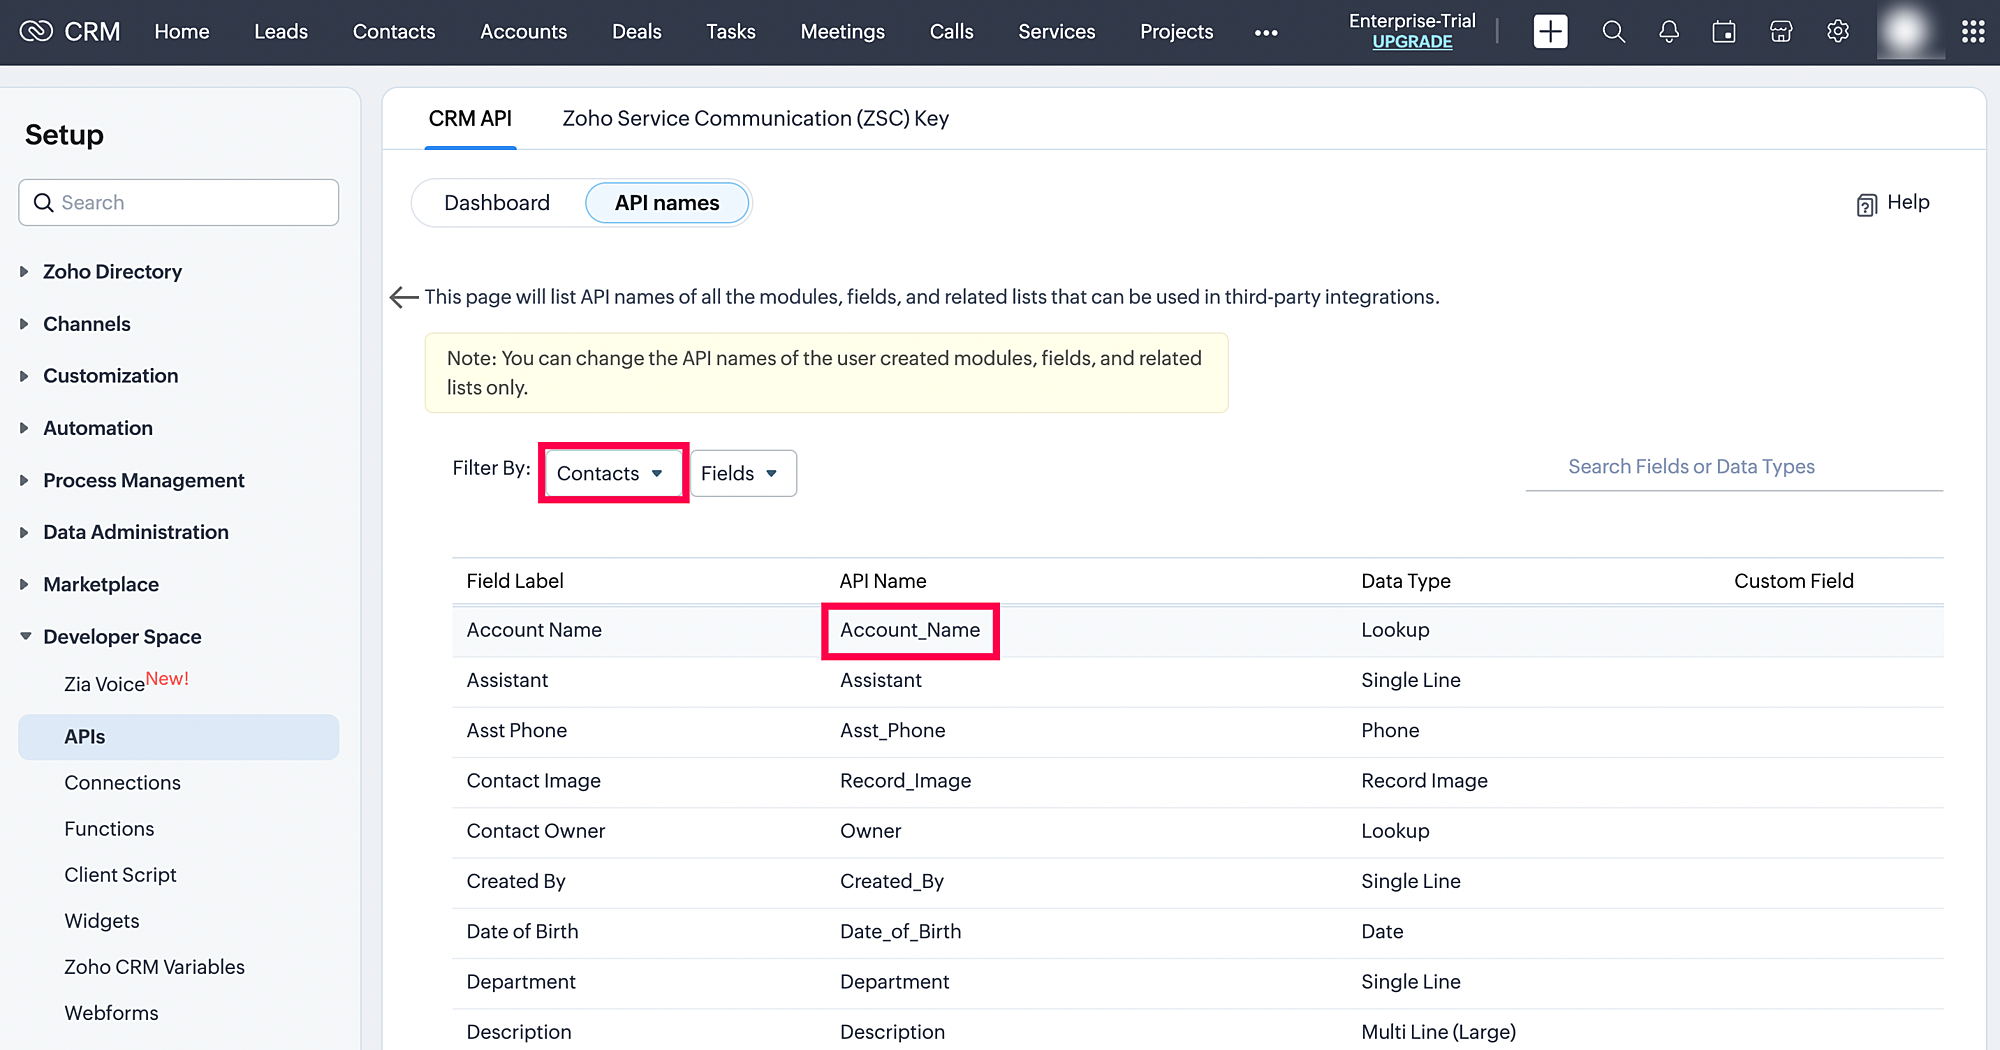2000x1050 pixels.
Task: Open the settings gear icon
Action: (1838, 32)
